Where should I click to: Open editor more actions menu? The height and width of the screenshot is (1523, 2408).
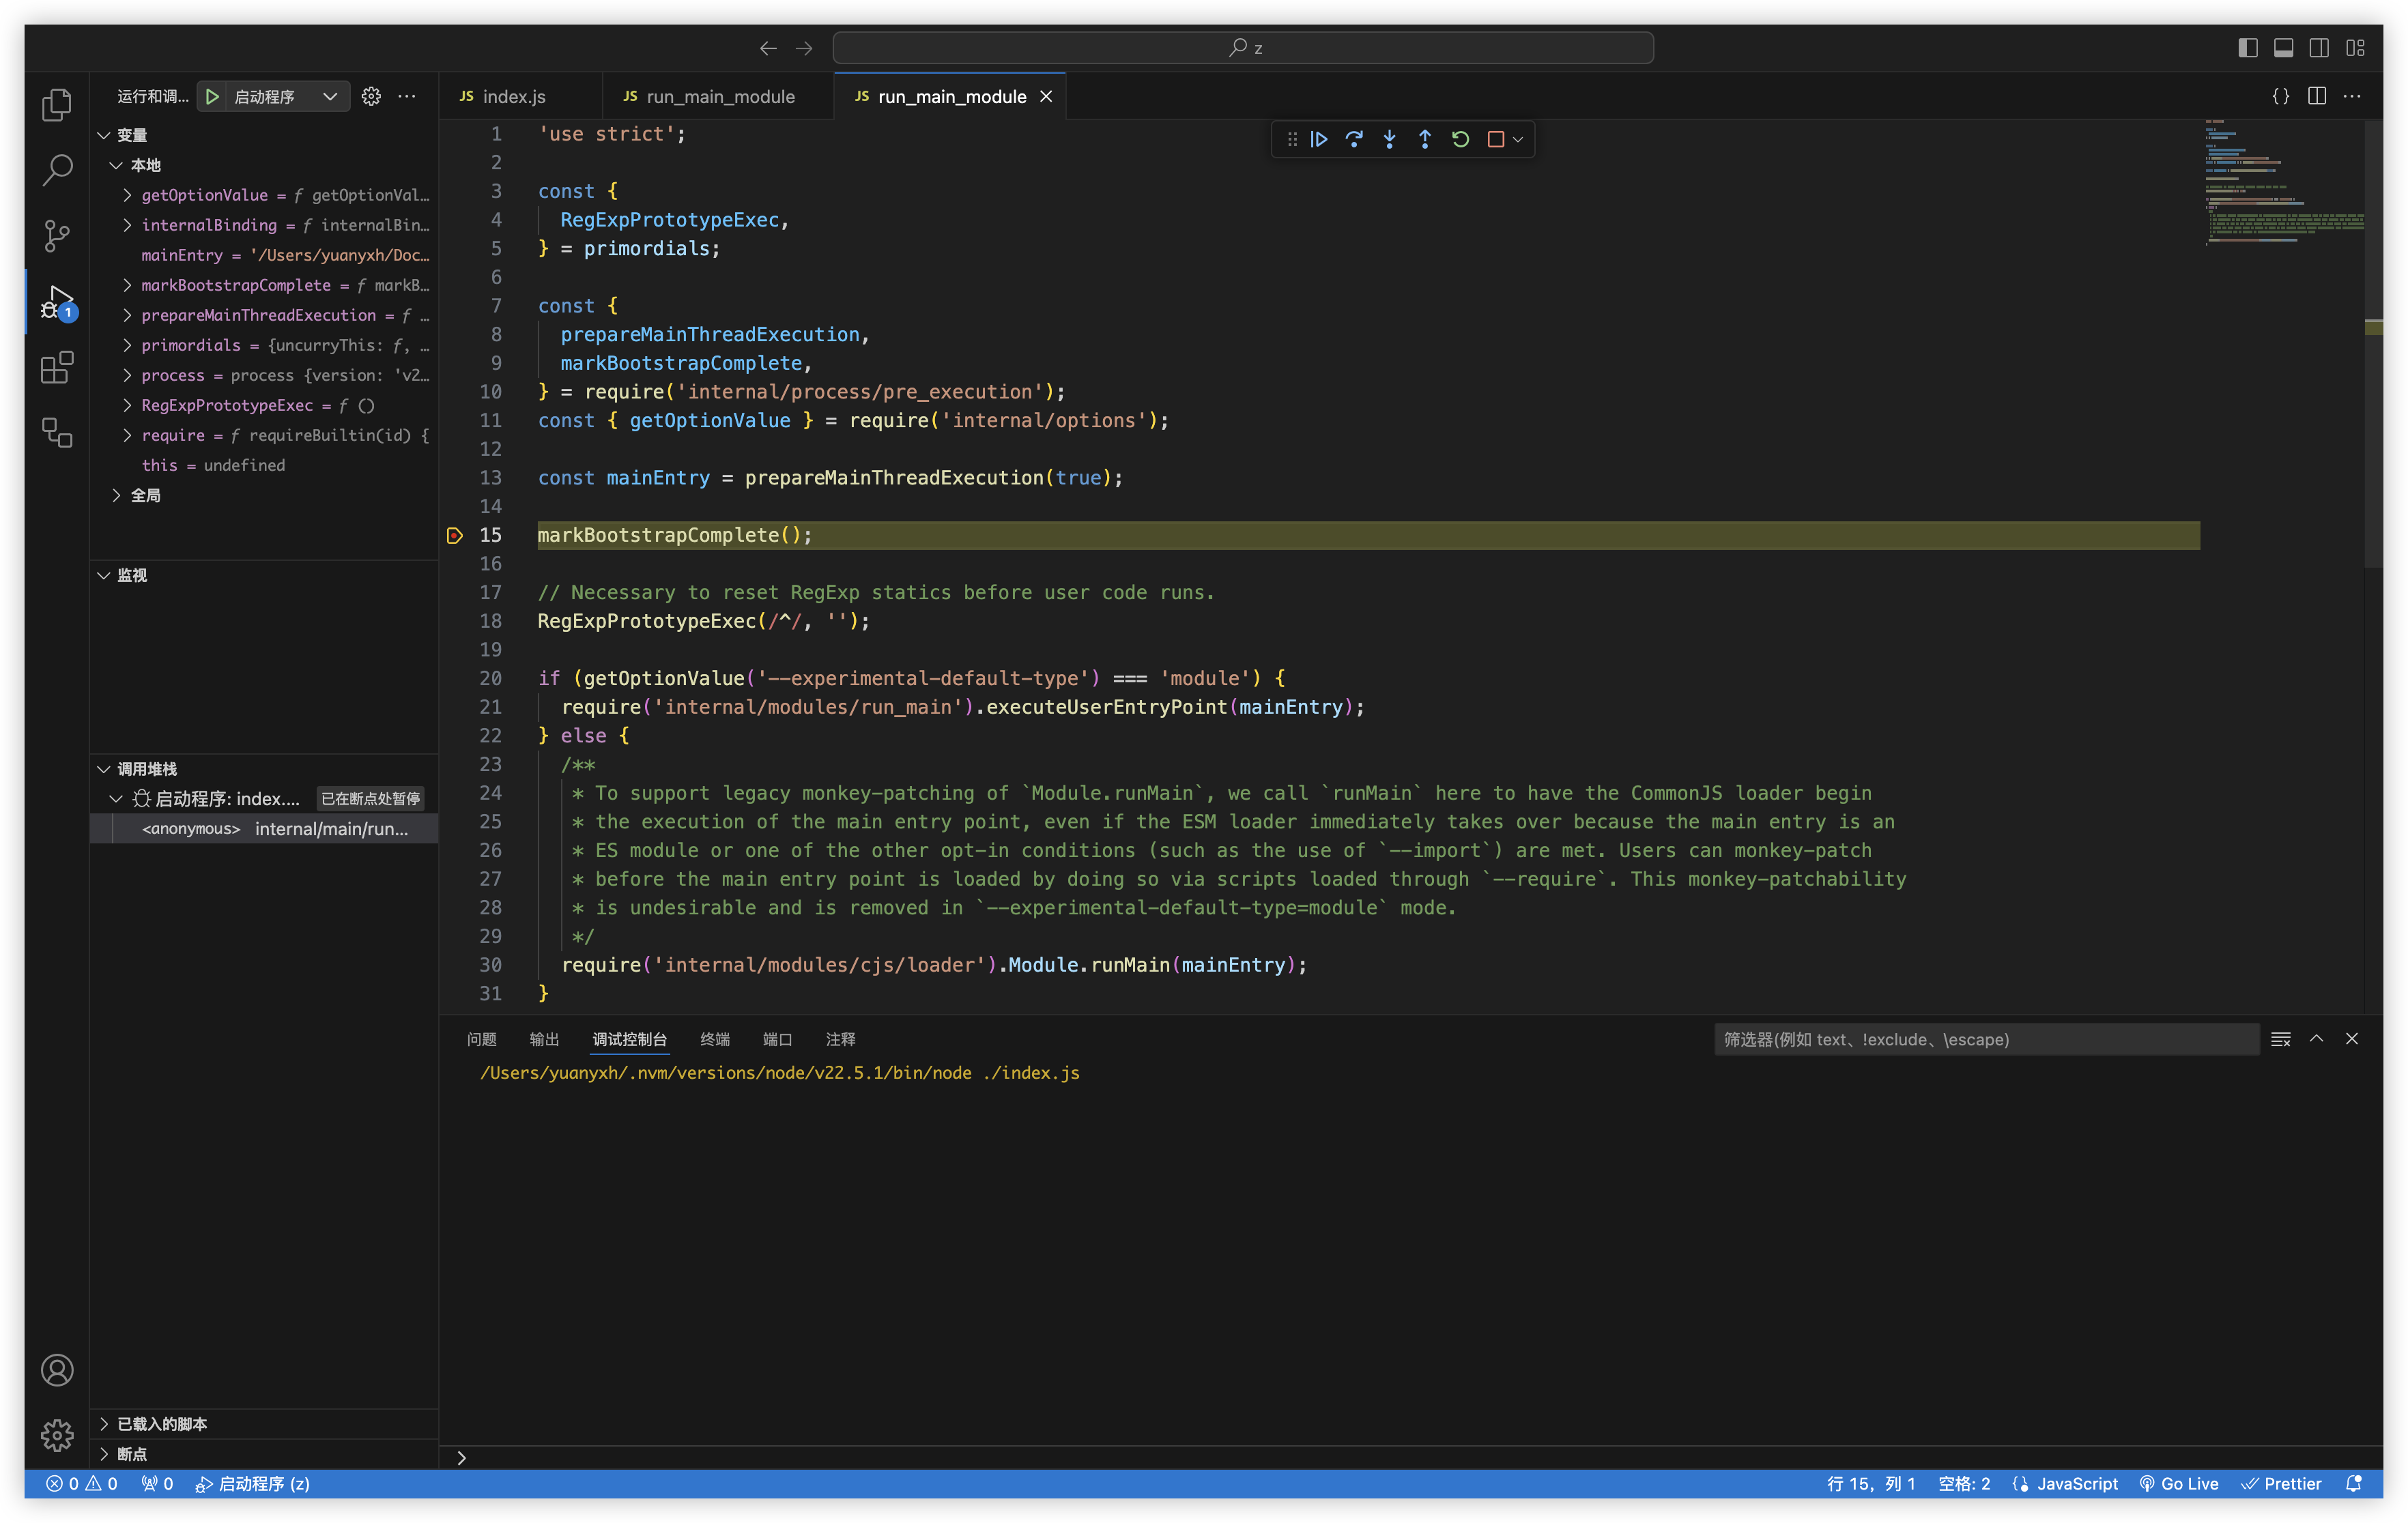pyautogui.click(x=2352, y=96)
